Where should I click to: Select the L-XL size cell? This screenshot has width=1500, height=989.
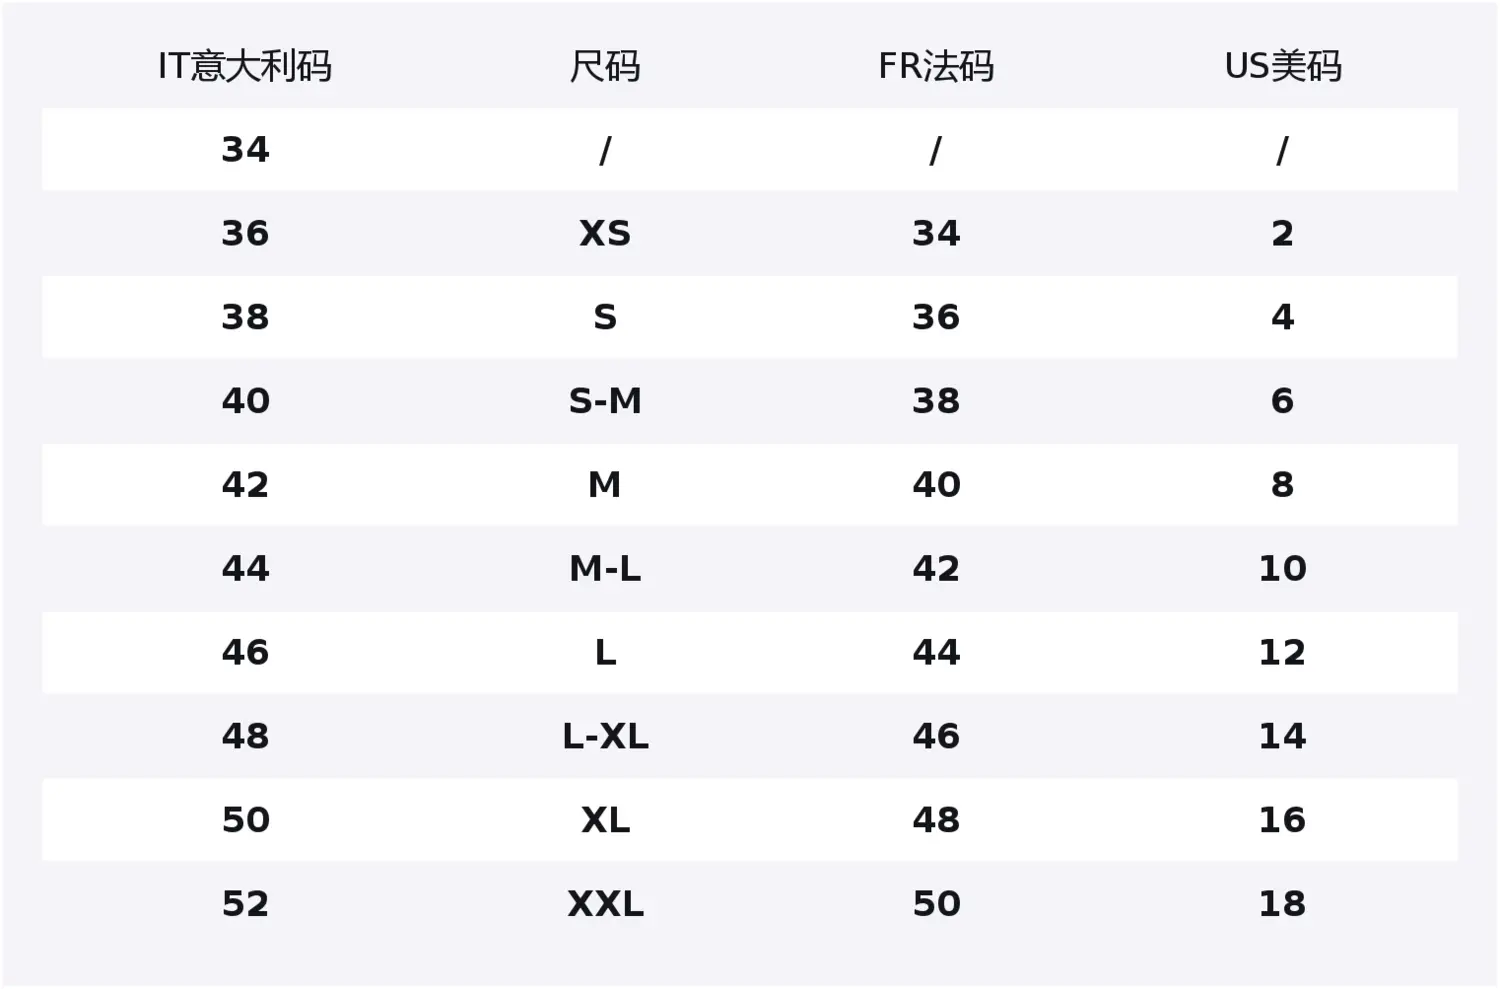coord(605,737)
